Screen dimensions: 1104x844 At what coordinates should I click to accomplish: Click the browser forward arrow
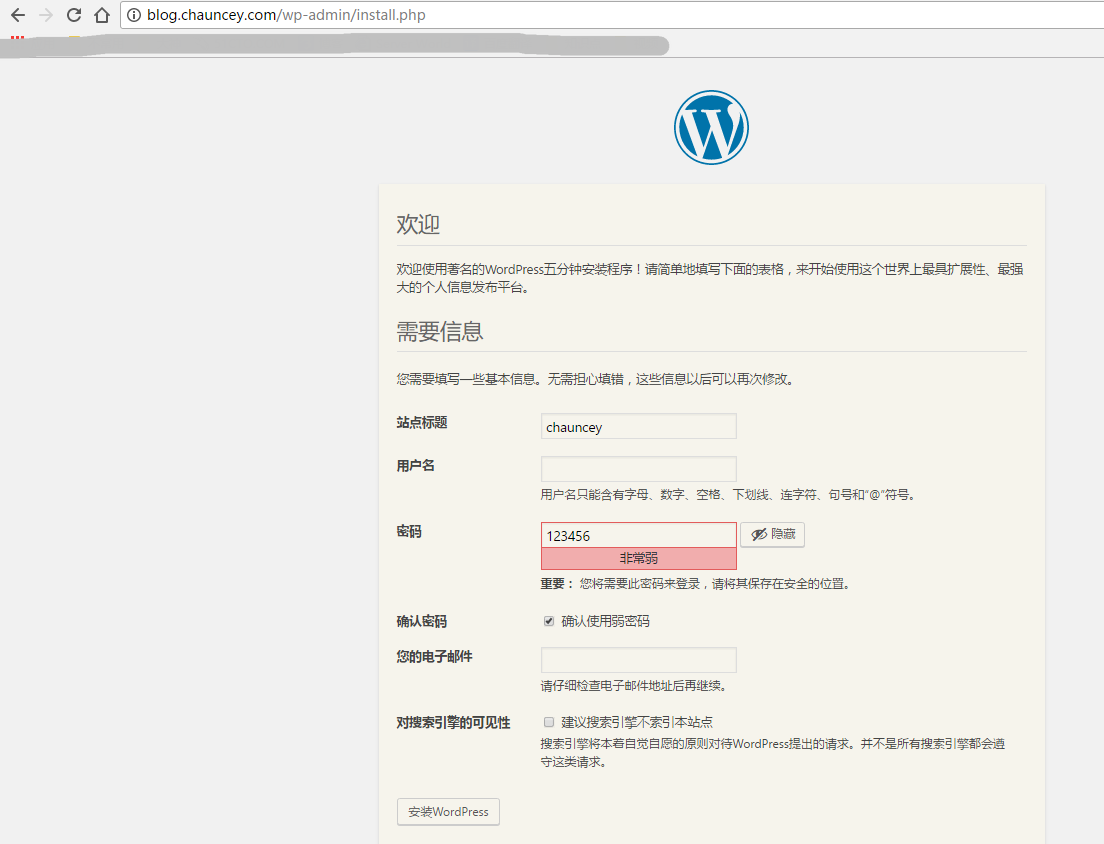point(46,15)
